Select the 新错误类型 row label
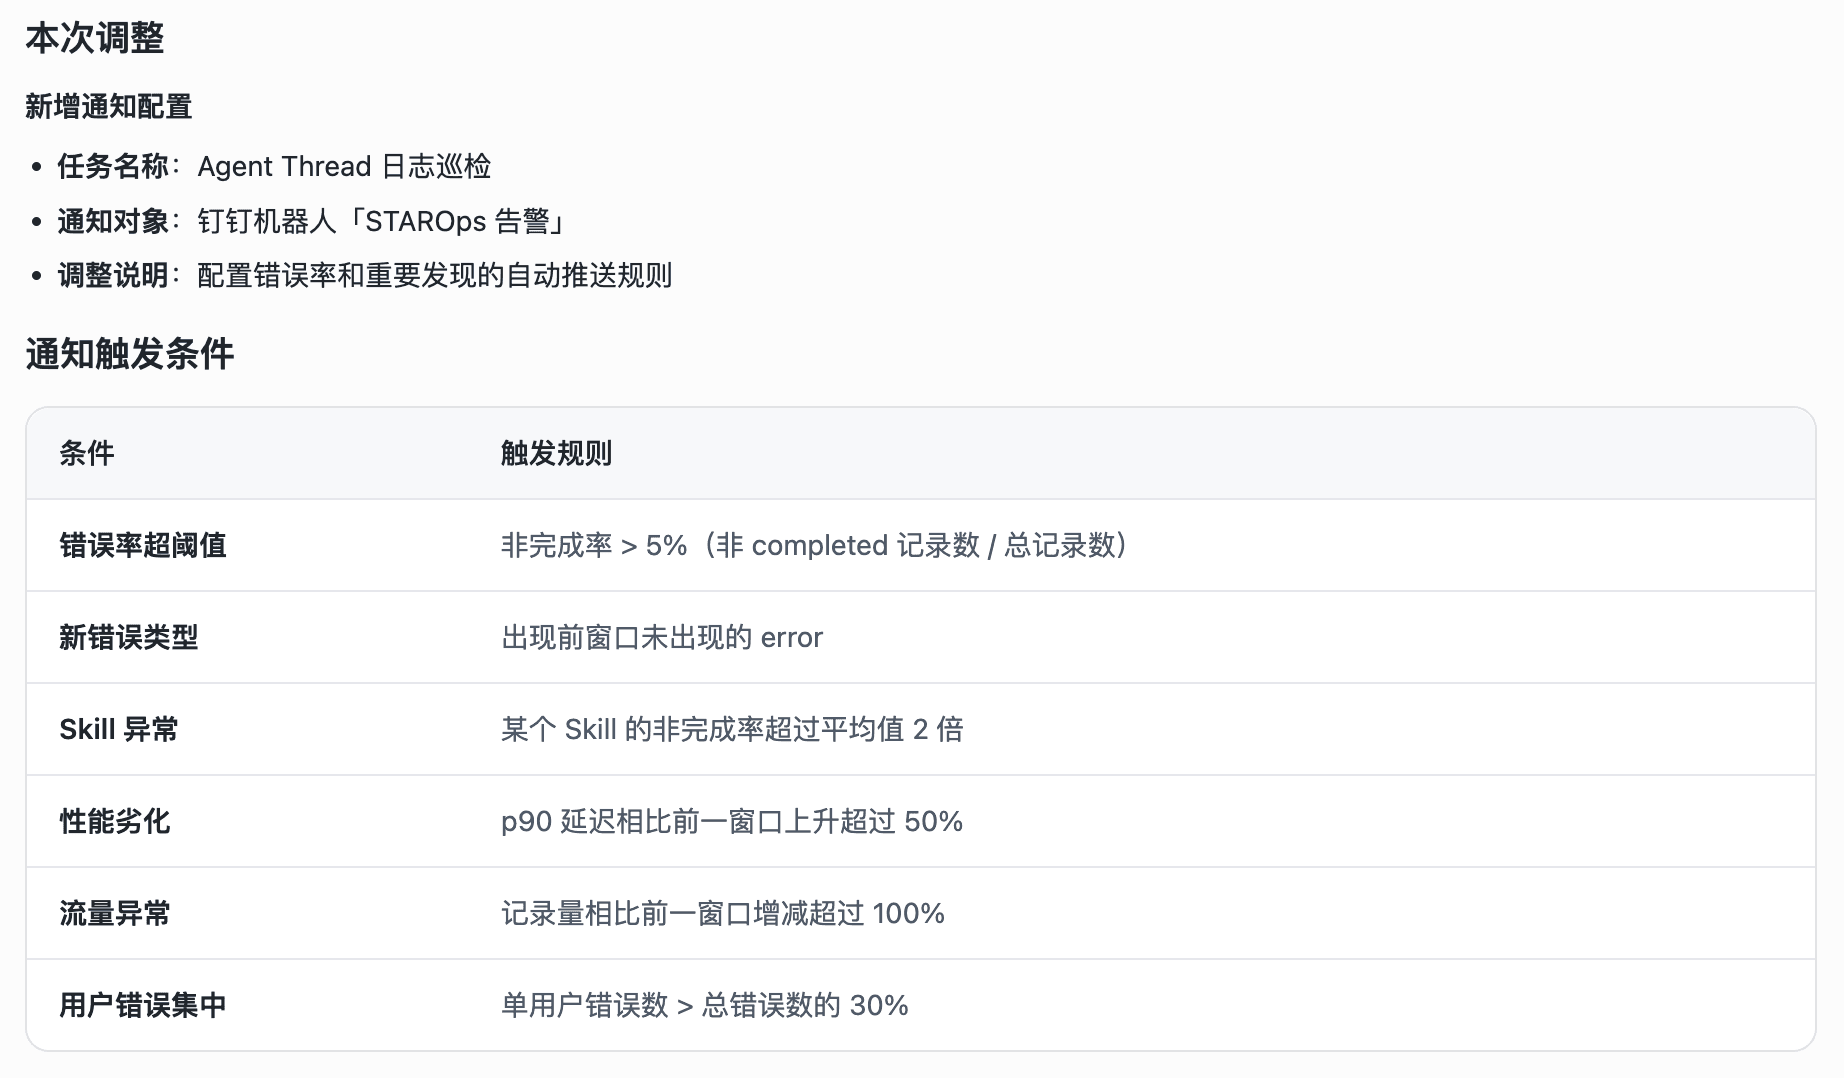This screenshot has height=1078, width=1844. coord(129,637)
